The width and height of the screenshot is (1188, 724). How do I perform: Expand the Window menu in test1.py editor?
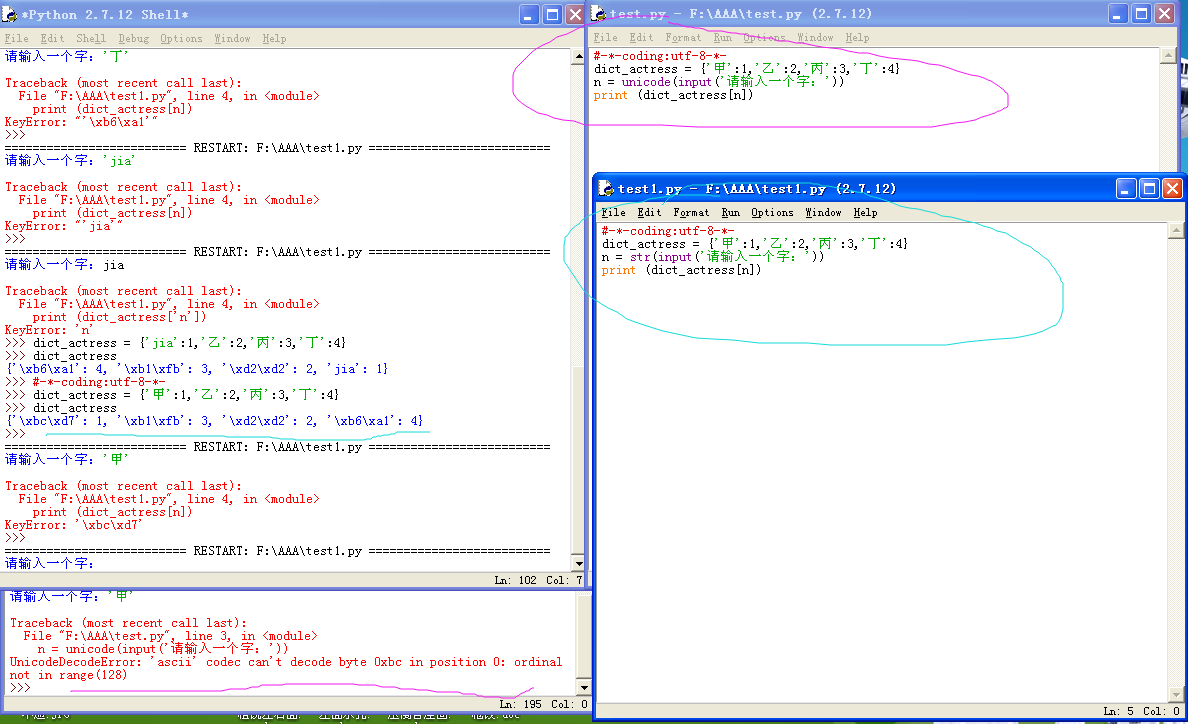click(x=823, y=212)
